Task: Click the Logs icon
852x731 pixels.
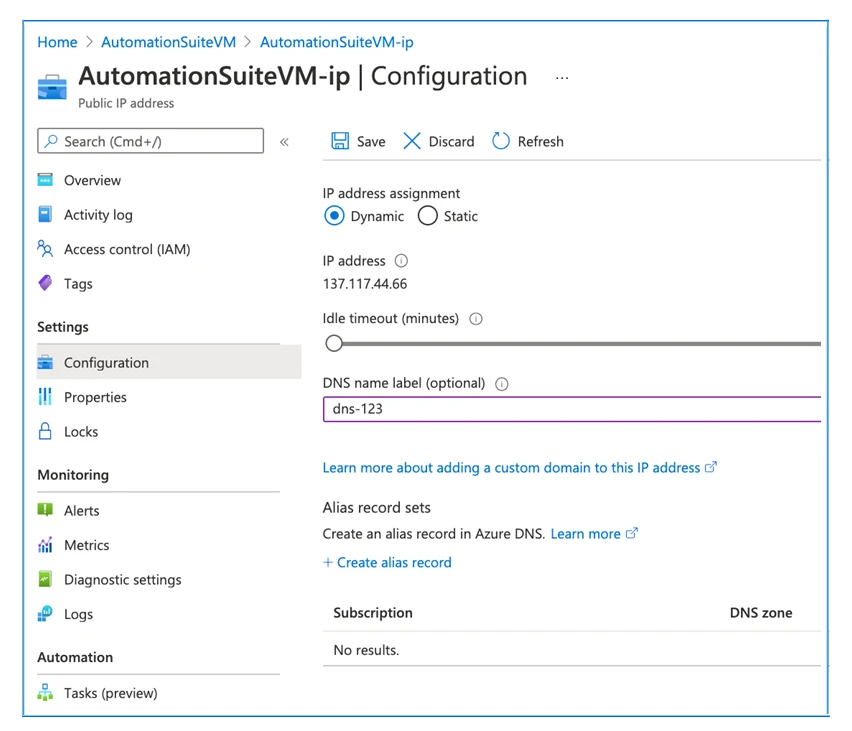Action: [x=45, y=613]
